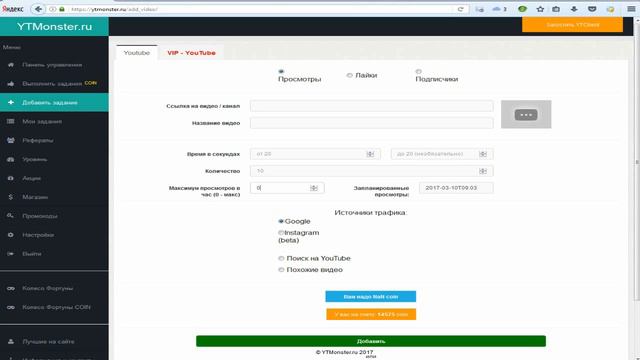Switch to Youtube tab
The image size is (640, 360).
pos(137,53)
